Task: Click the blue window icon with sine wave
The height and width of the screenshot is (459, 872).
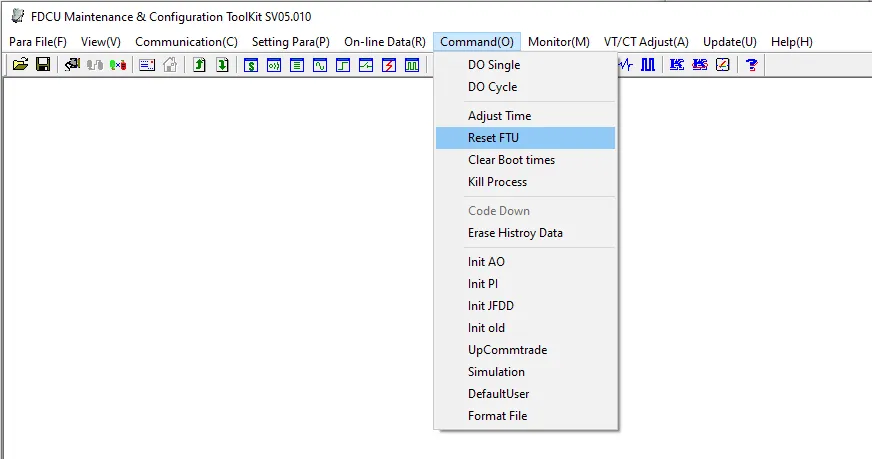Action: [320, 65]
